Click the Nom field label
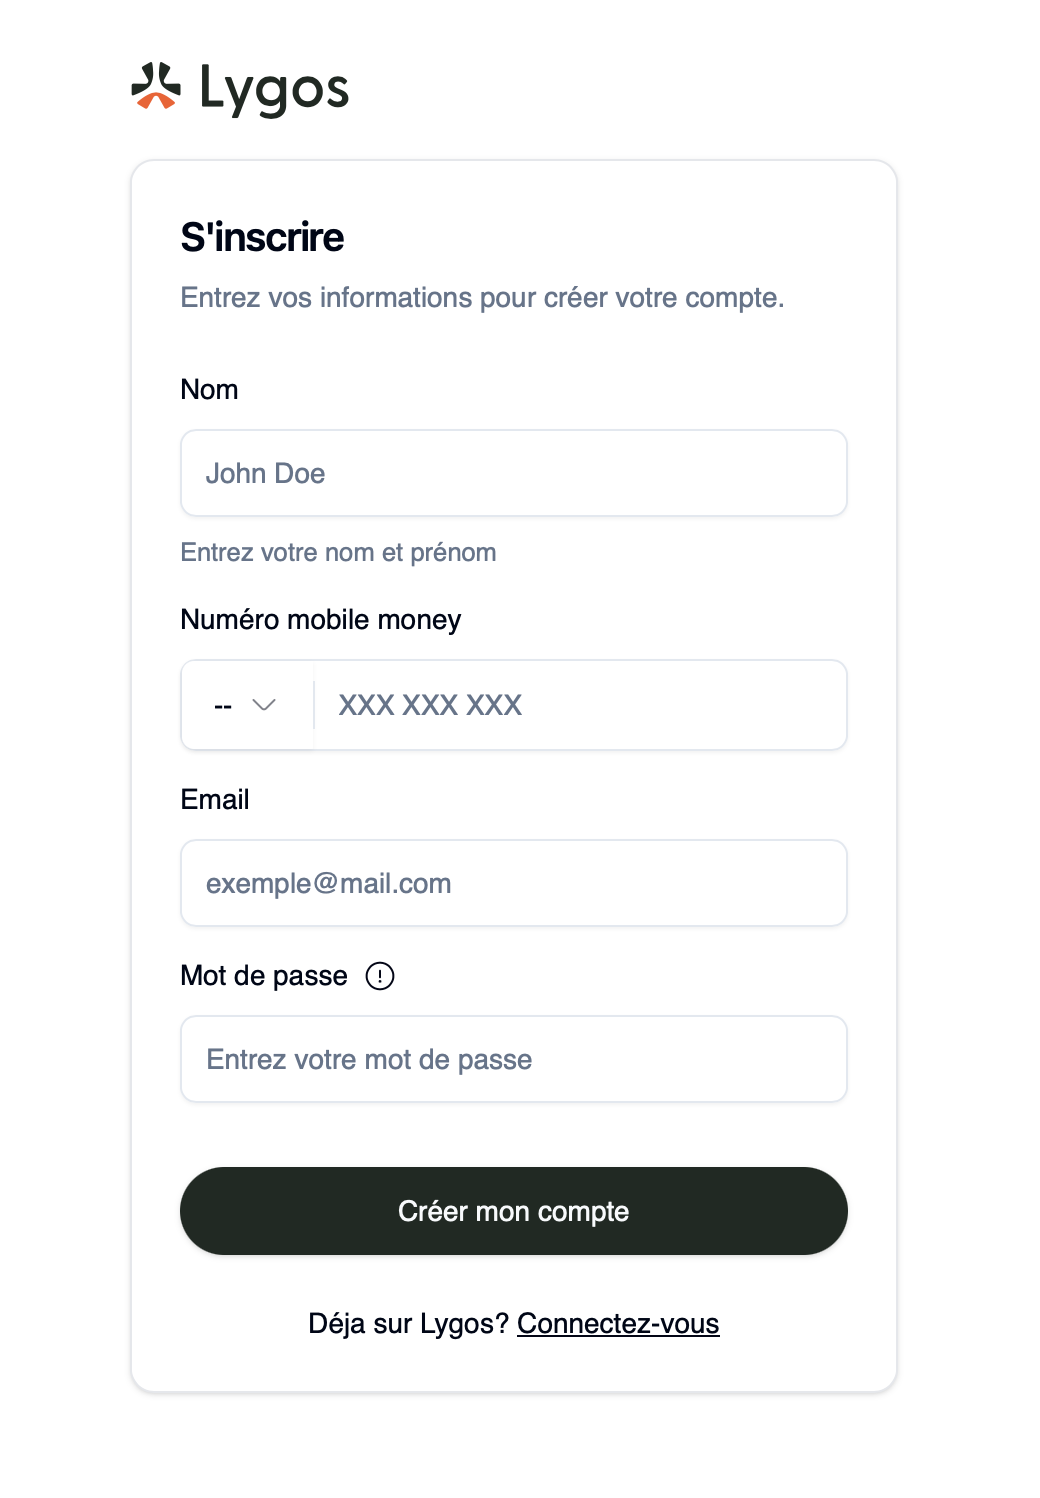Viewport: 1040px width, 1498px height. (x=209, y=389)
